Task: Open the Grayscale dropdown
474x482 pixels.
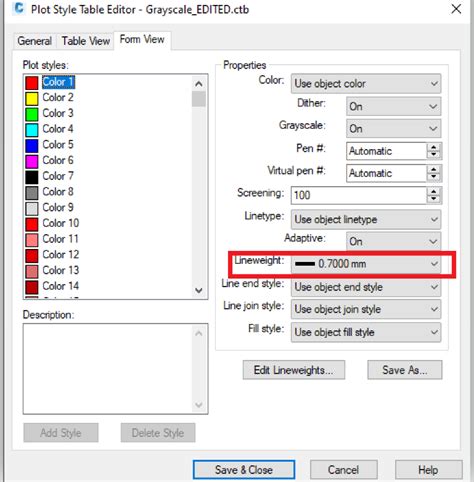Action: 394,129
